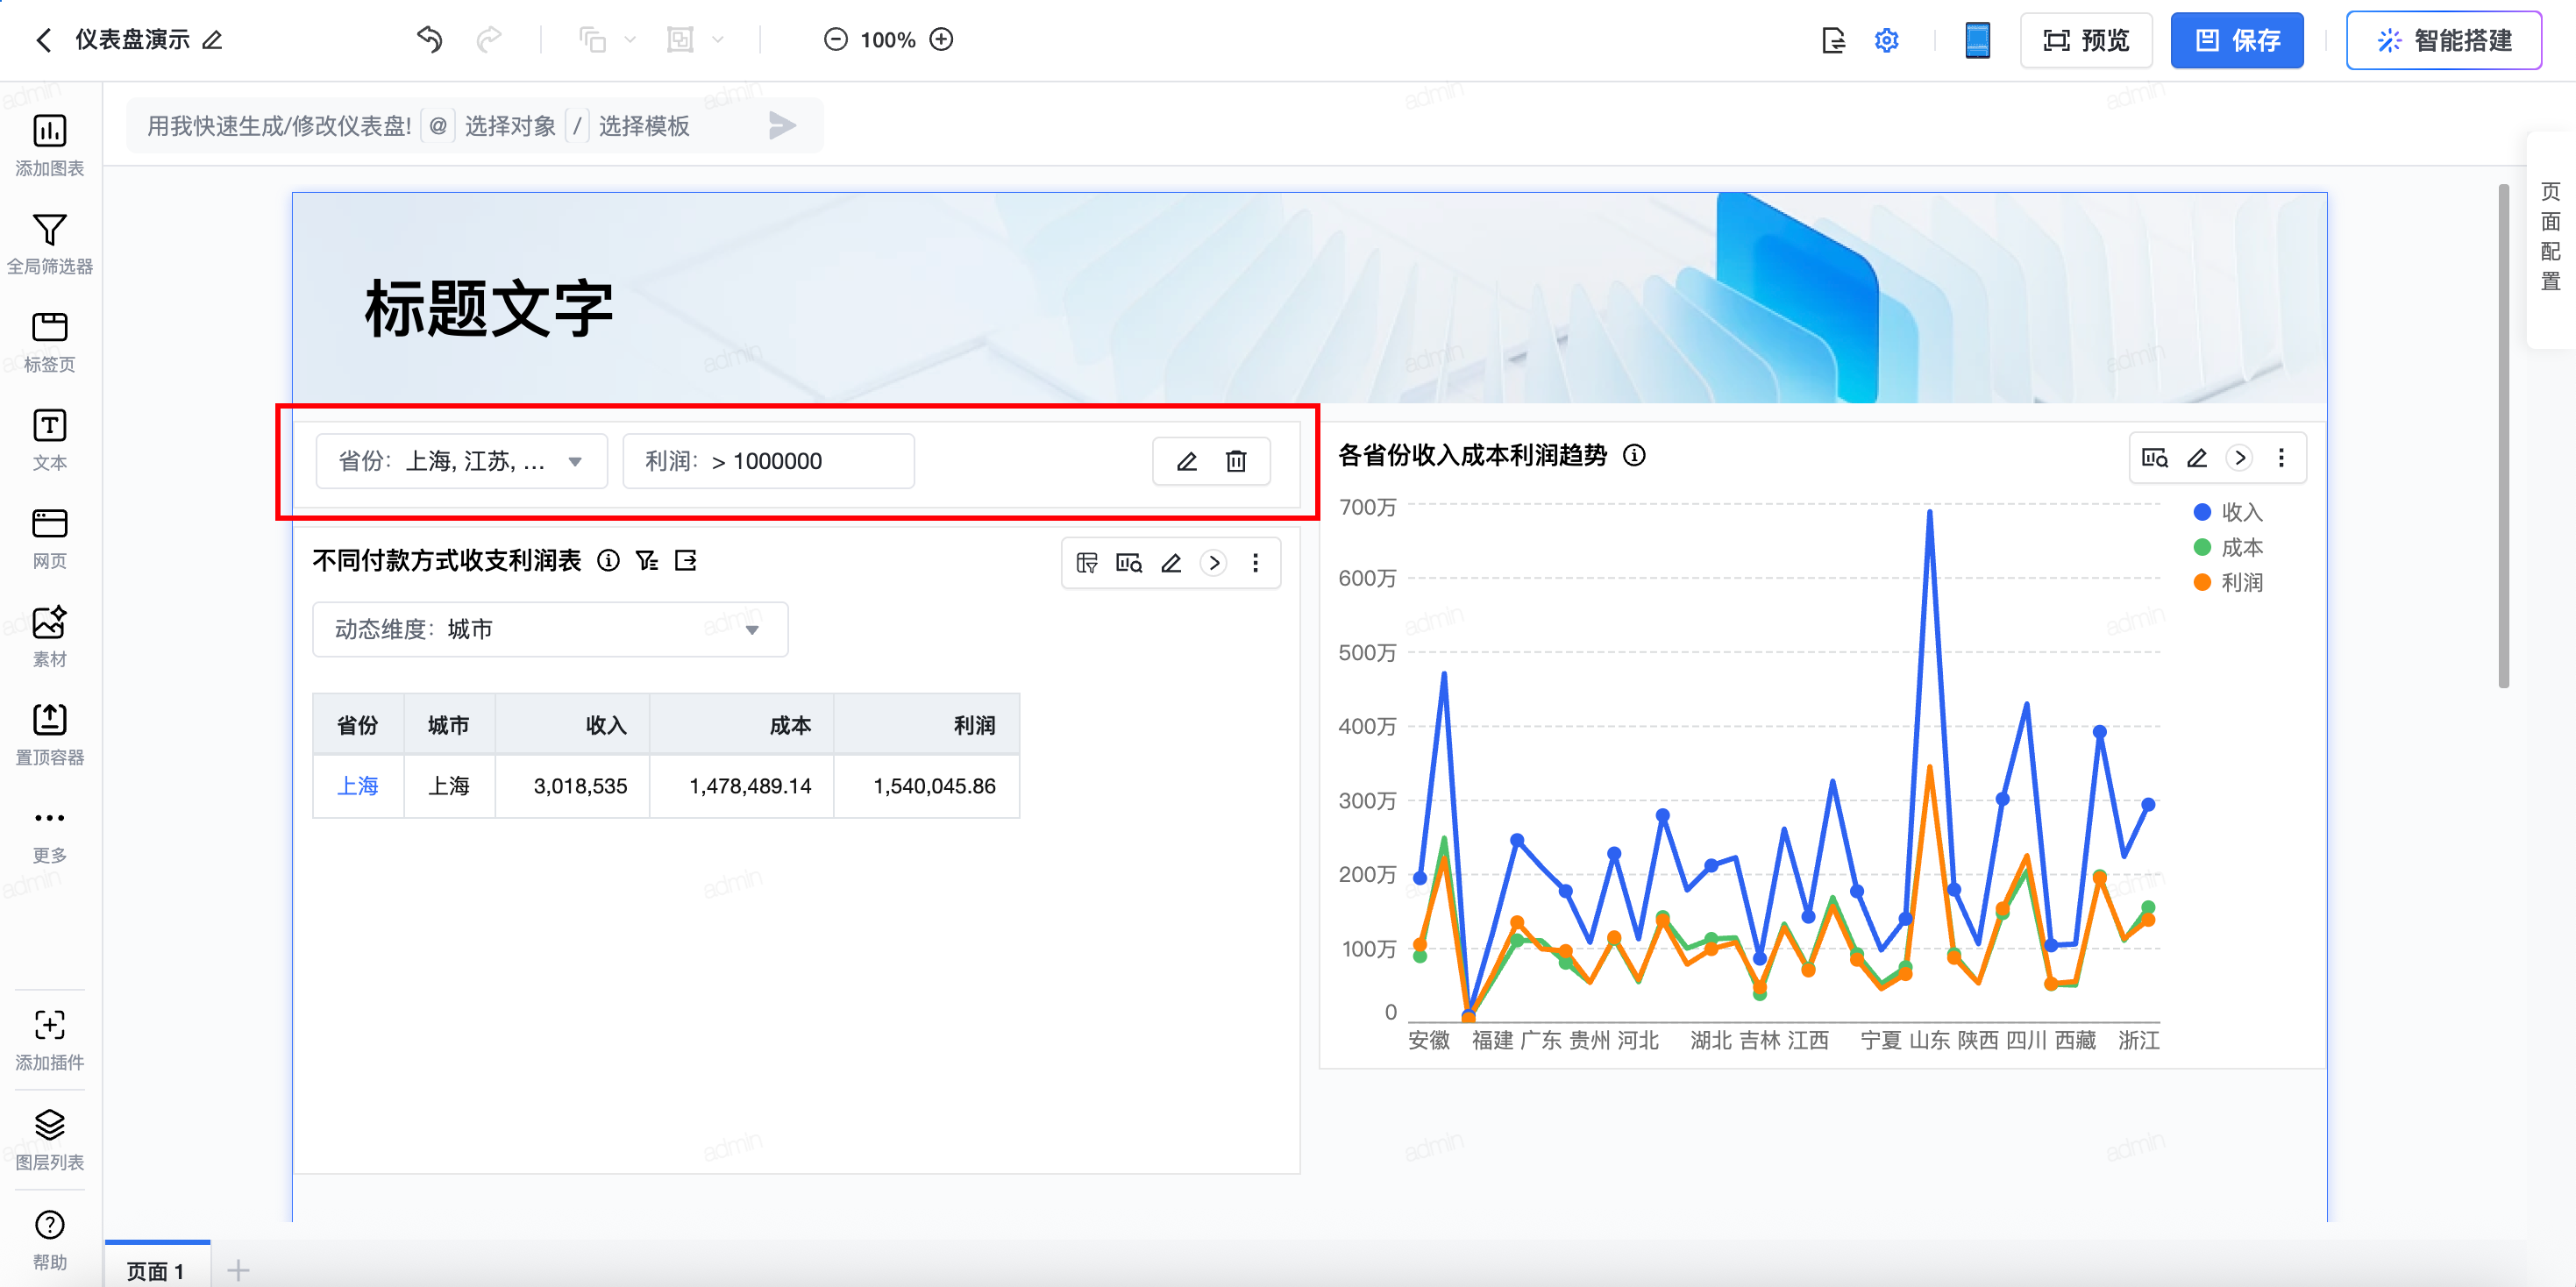Open the 动态维度 城市 dropdown
Screen dimensions: 2576x1287
click(549, 629)
